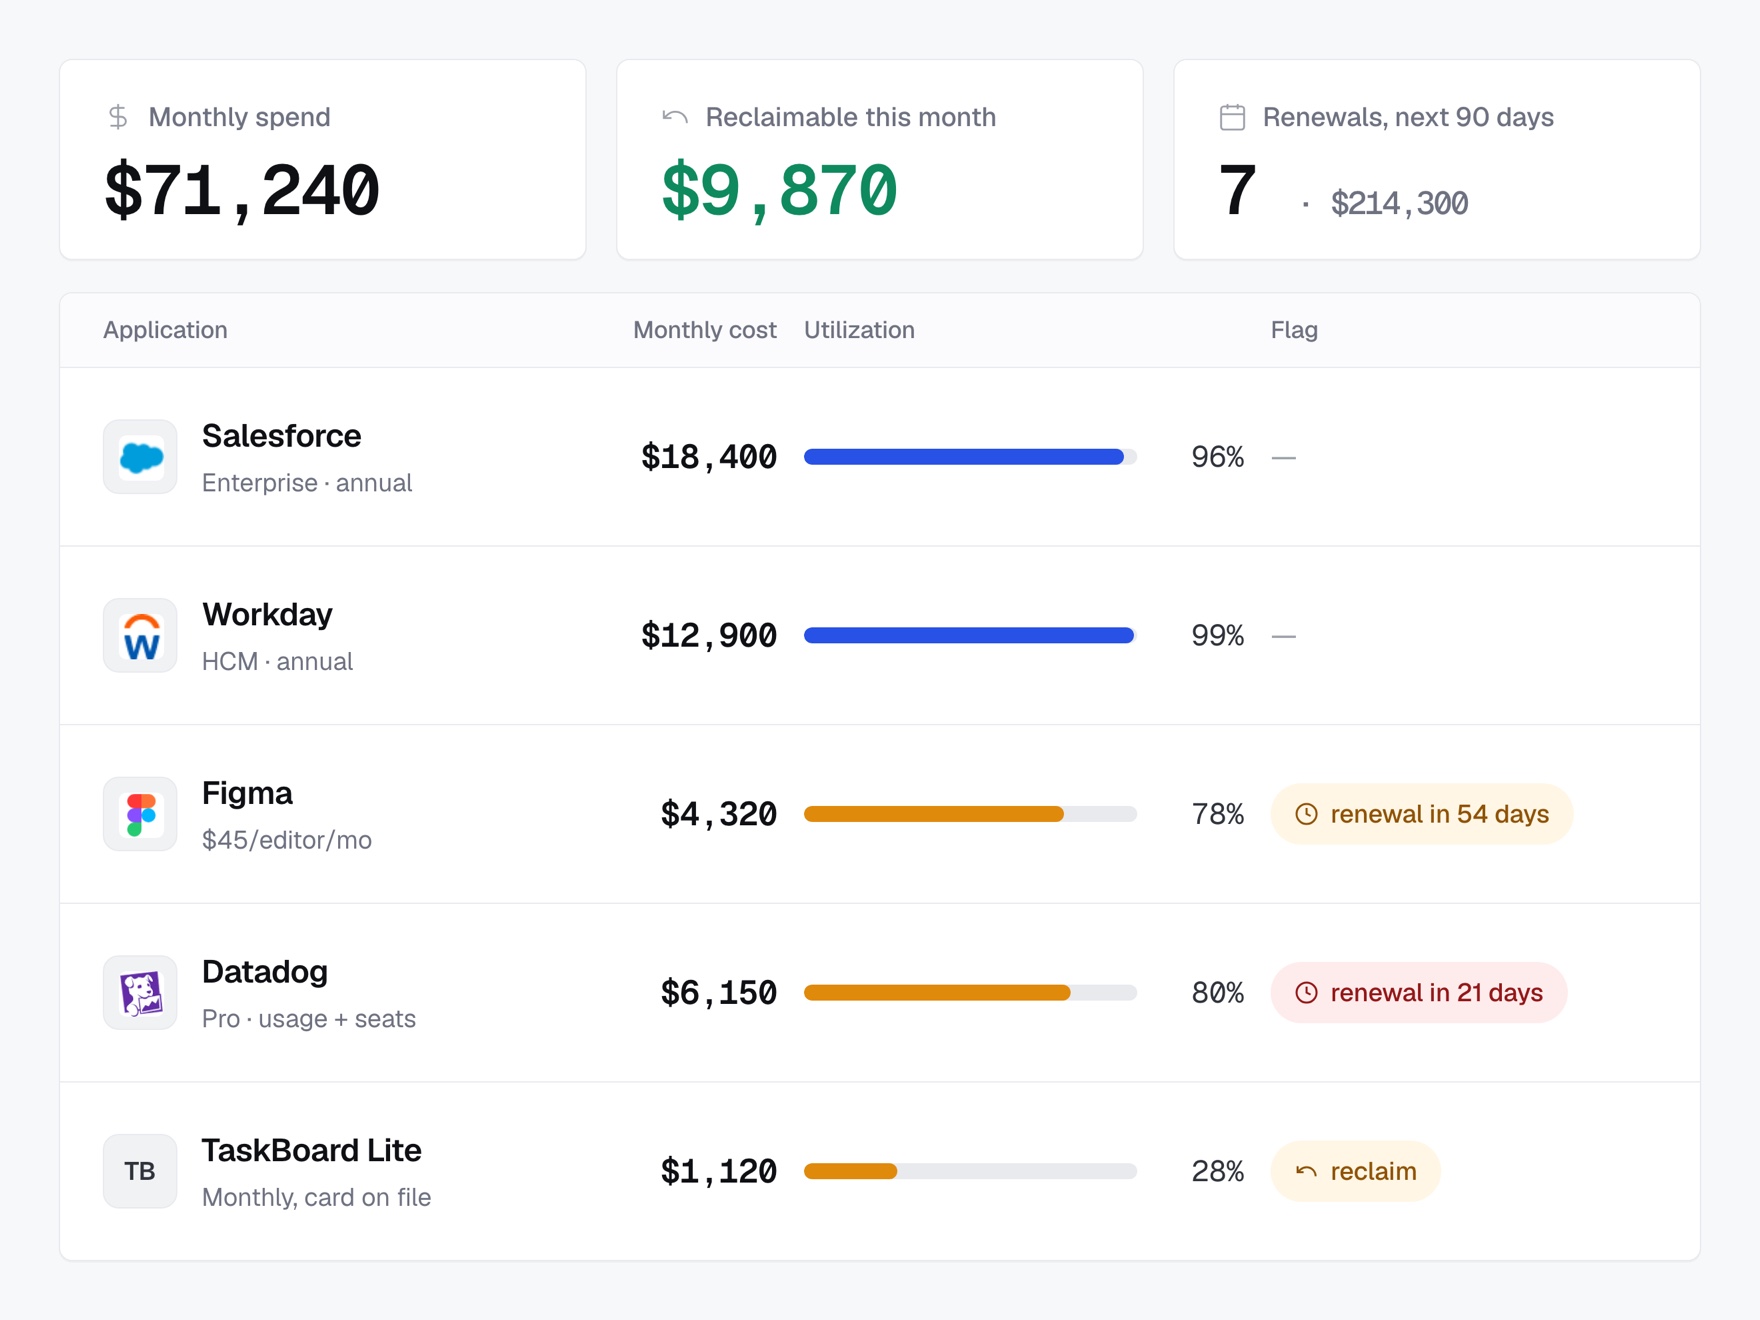Click the Monthly spend card label
Image resolution: width=1760 pixels, height=1320 pixels.
[x=239, y=117]
